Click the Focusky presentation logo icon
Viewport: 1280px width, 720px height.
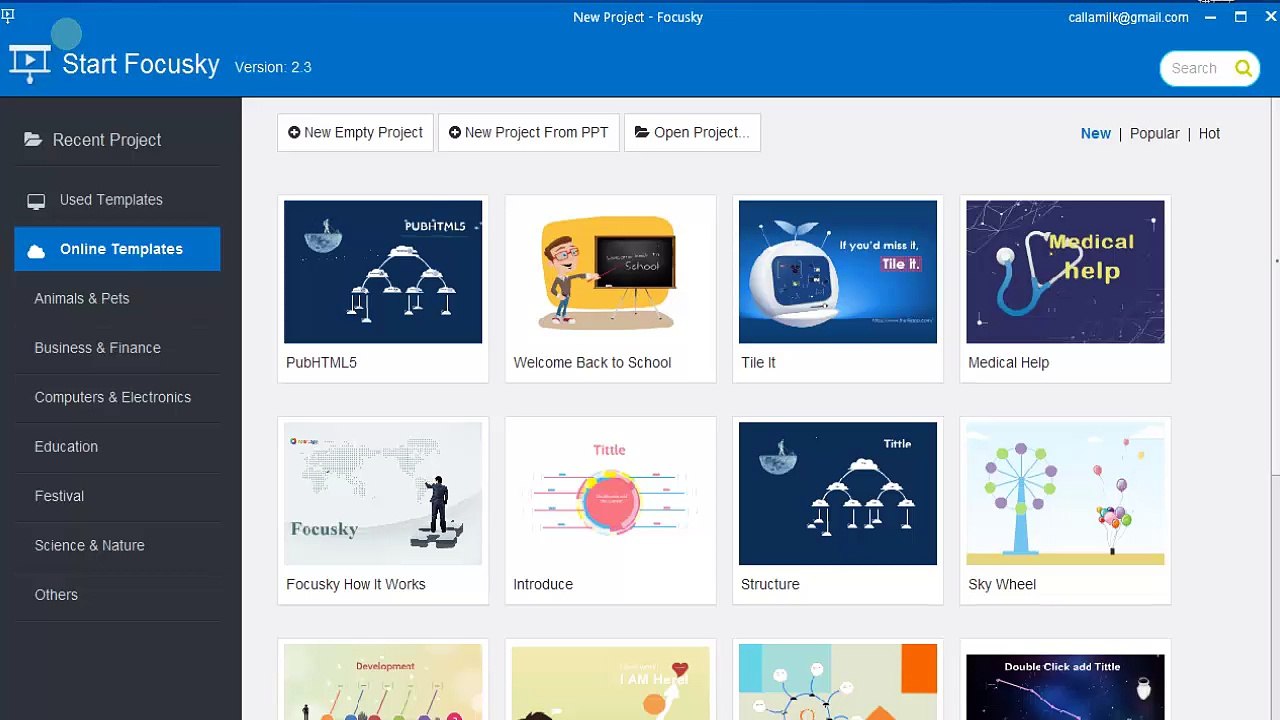(30, 64)
